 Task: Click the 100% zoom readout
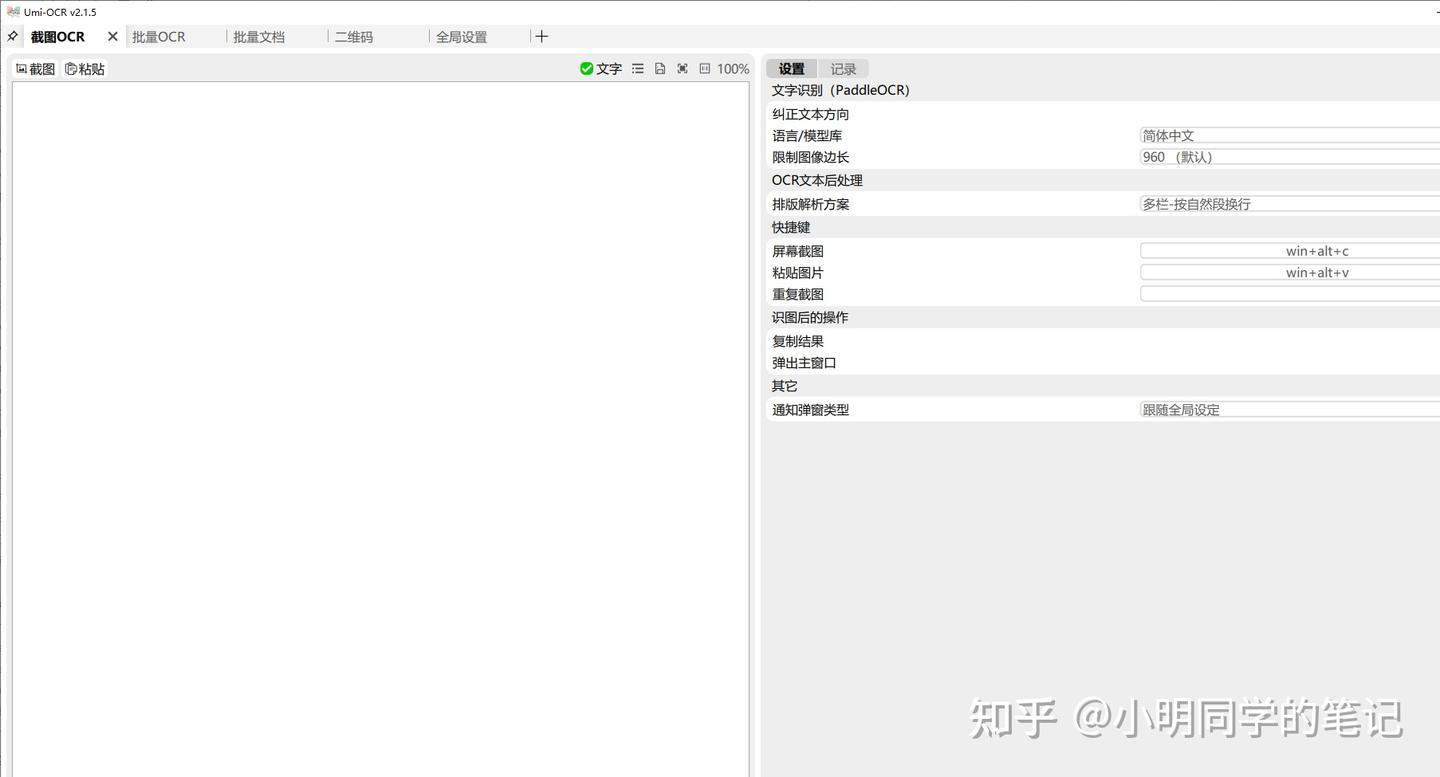pos(733,69)
